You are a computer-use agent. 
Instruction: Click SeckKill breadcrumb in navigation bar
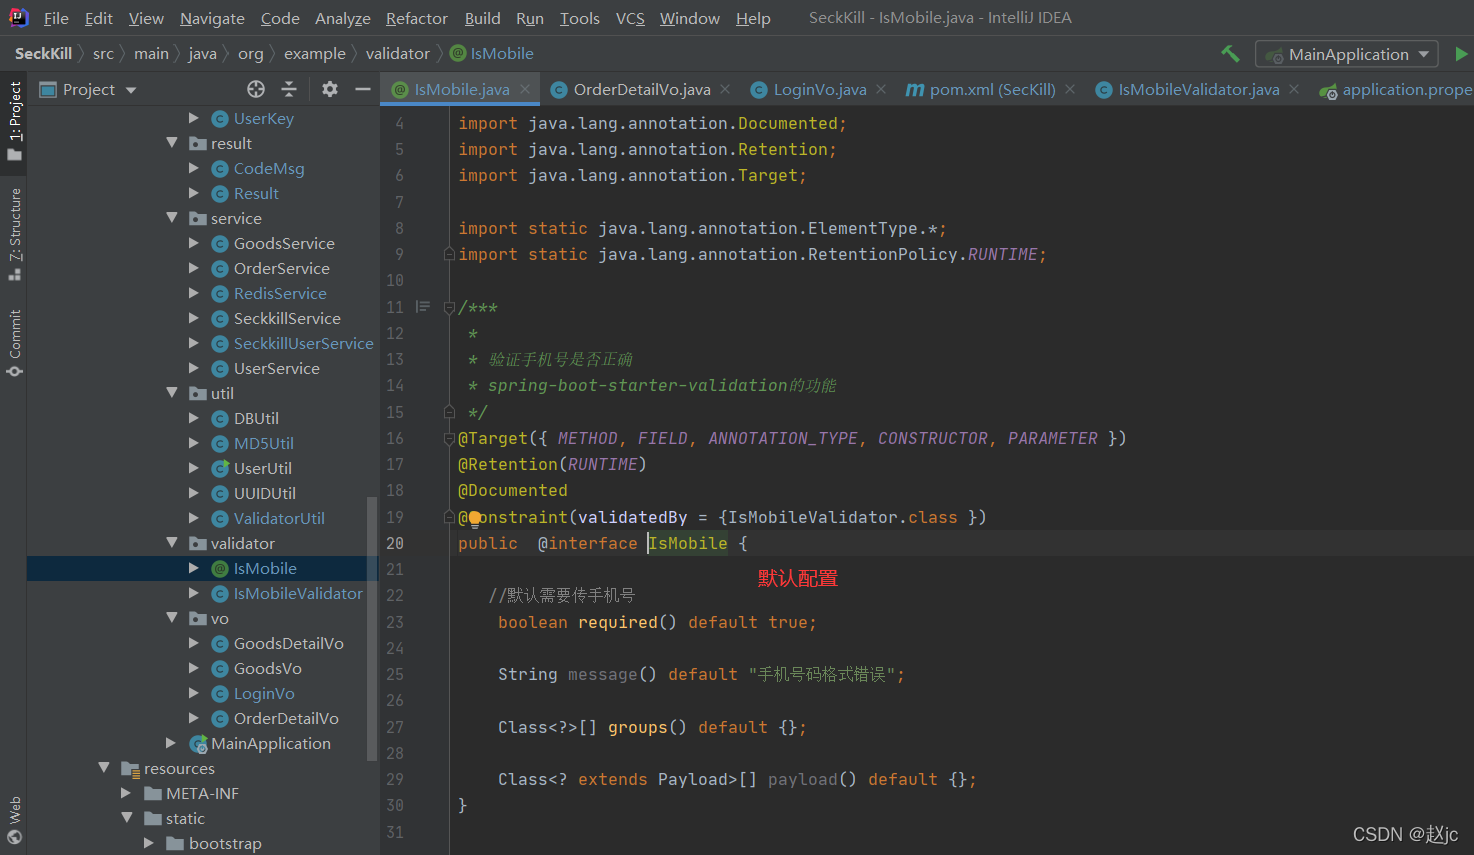43,53
